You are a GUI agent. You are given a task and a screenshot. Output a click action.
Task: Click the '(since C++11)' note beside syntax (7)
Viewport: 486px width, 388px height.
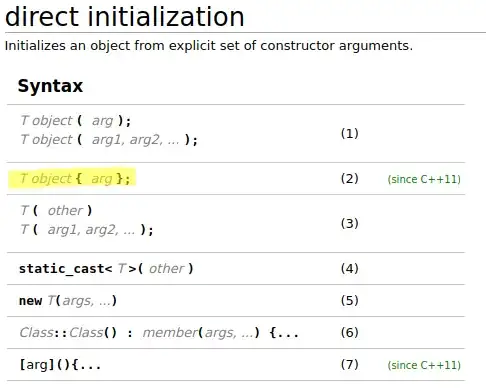pos(424,365)
